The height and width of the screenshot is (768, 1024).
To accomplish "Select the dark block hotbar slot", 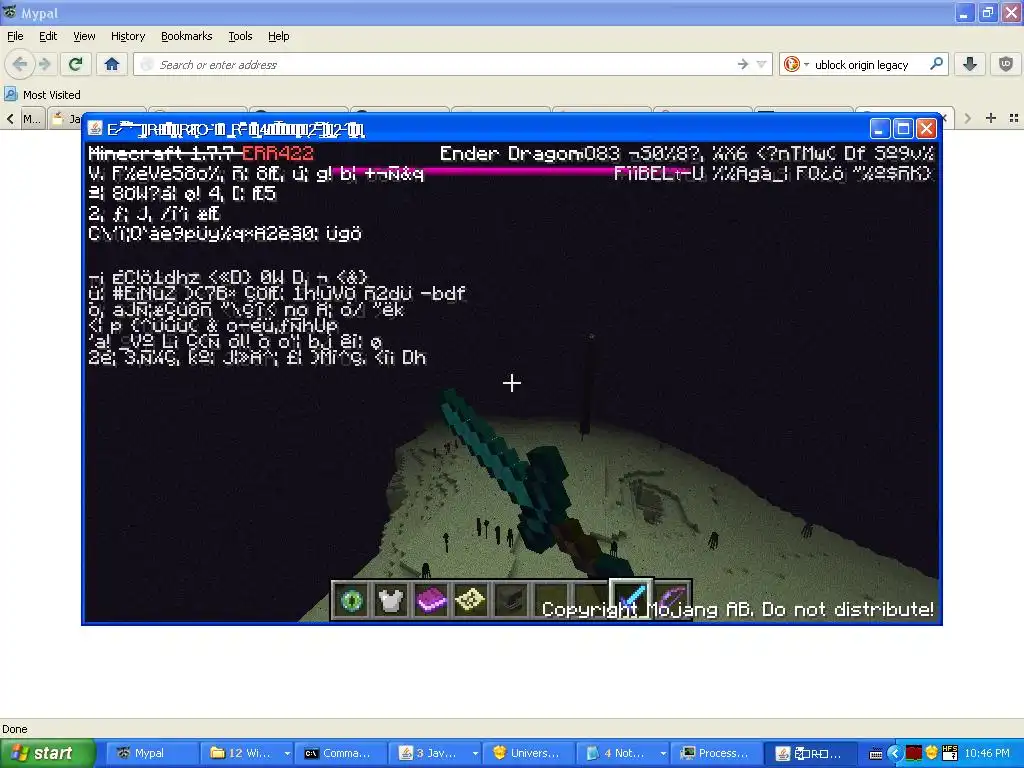I will coord(511,599).
